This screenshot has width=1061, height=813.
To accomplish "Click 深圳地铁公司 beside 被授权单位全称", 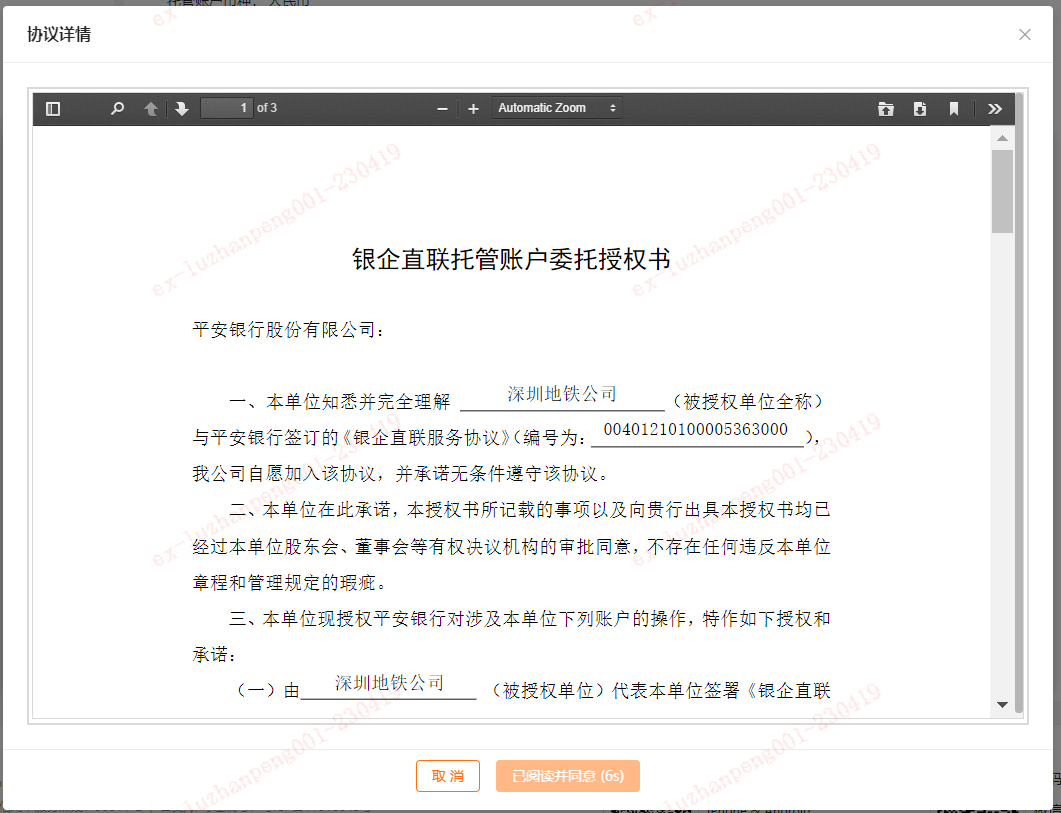I will pos(562,393).
